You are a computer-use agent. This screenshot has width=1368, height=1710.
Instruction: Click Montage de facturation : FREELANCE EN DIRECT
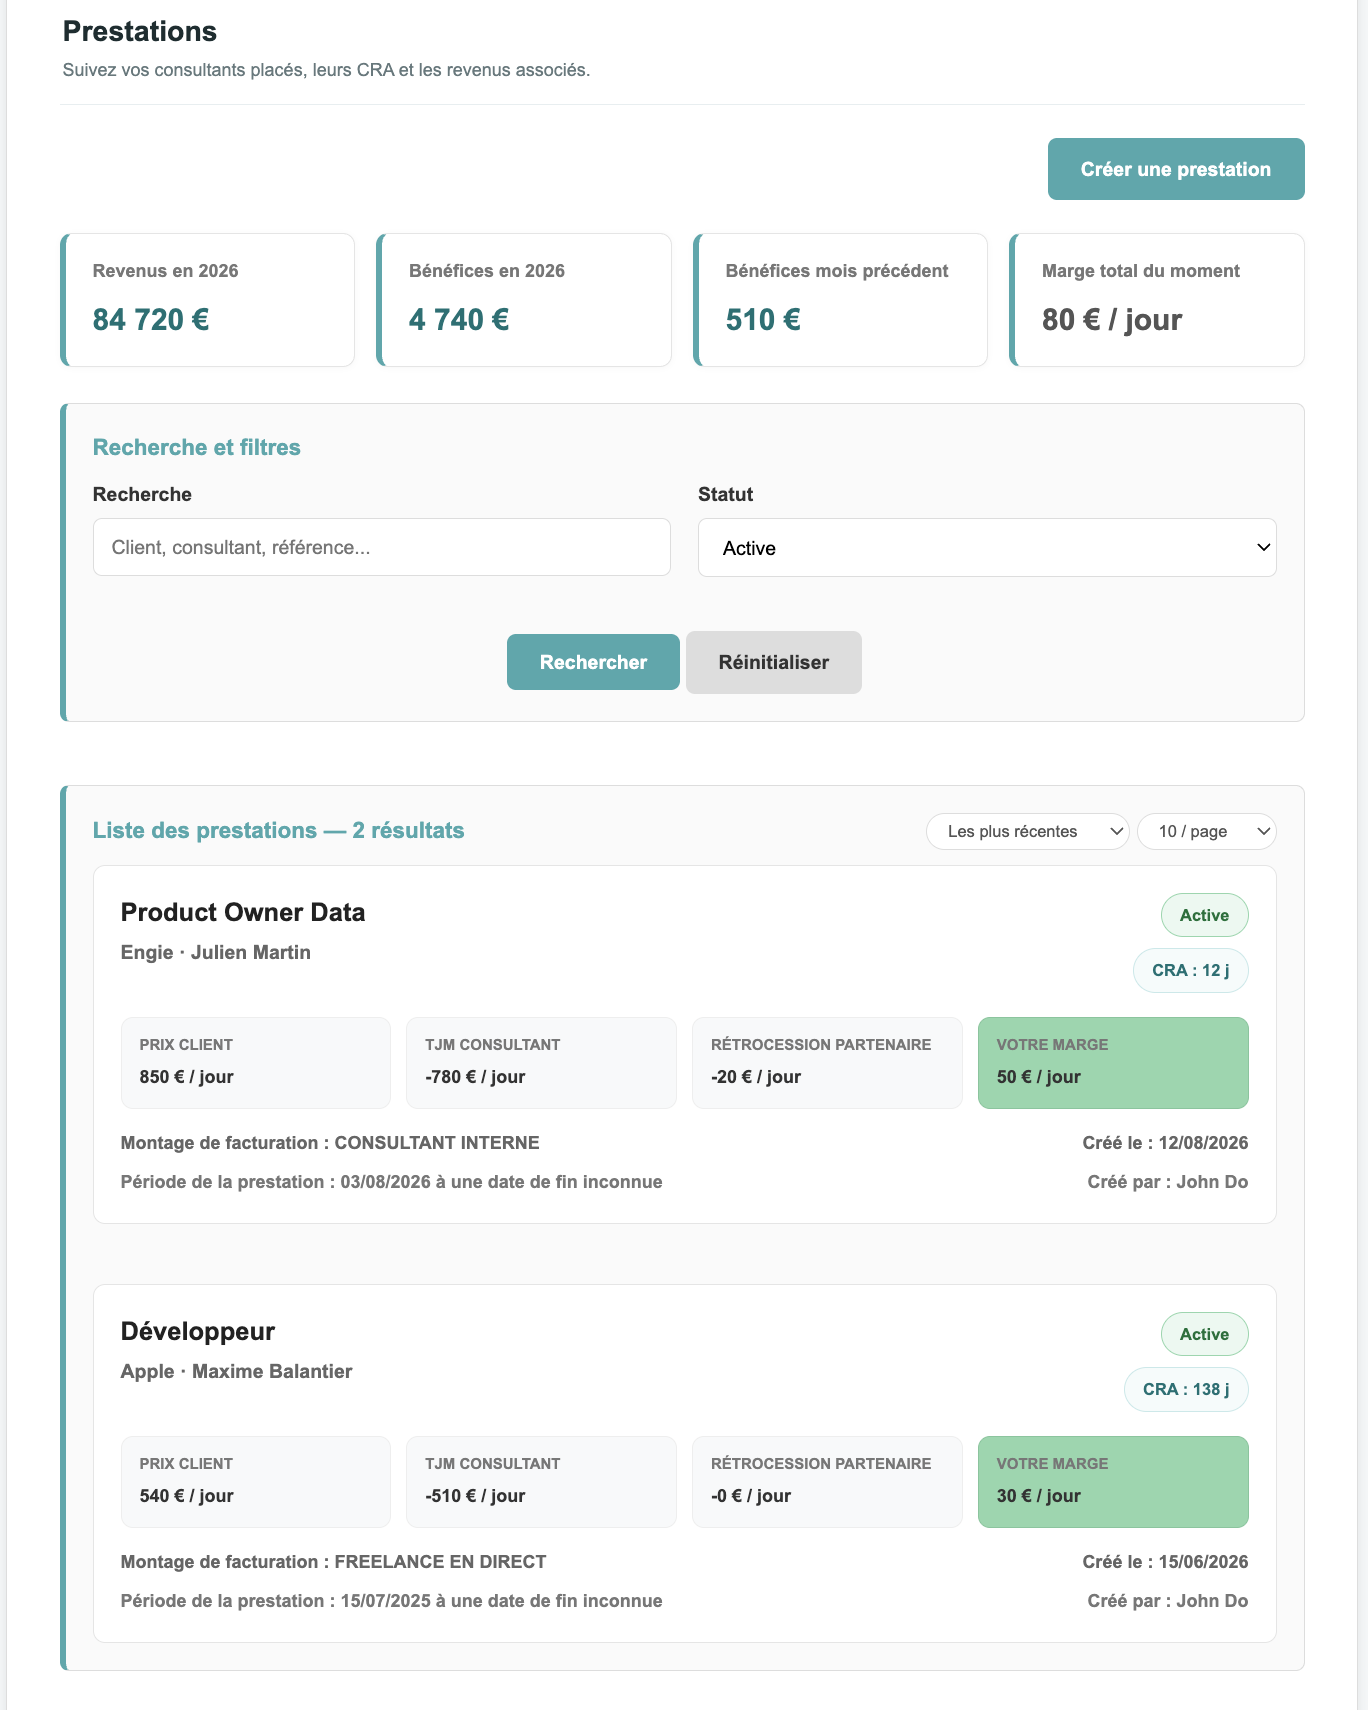(x=334, y=1562)
